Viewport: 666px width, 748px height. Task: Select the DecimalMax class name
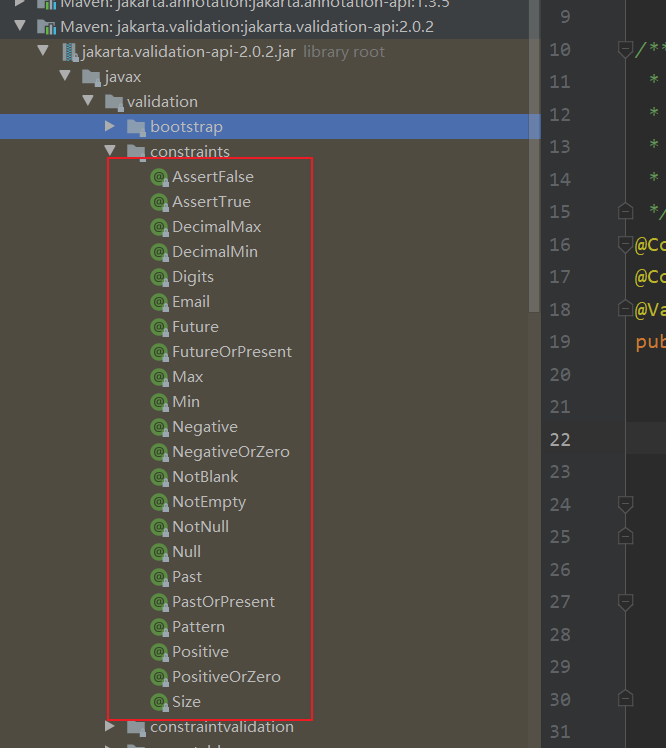217,227
